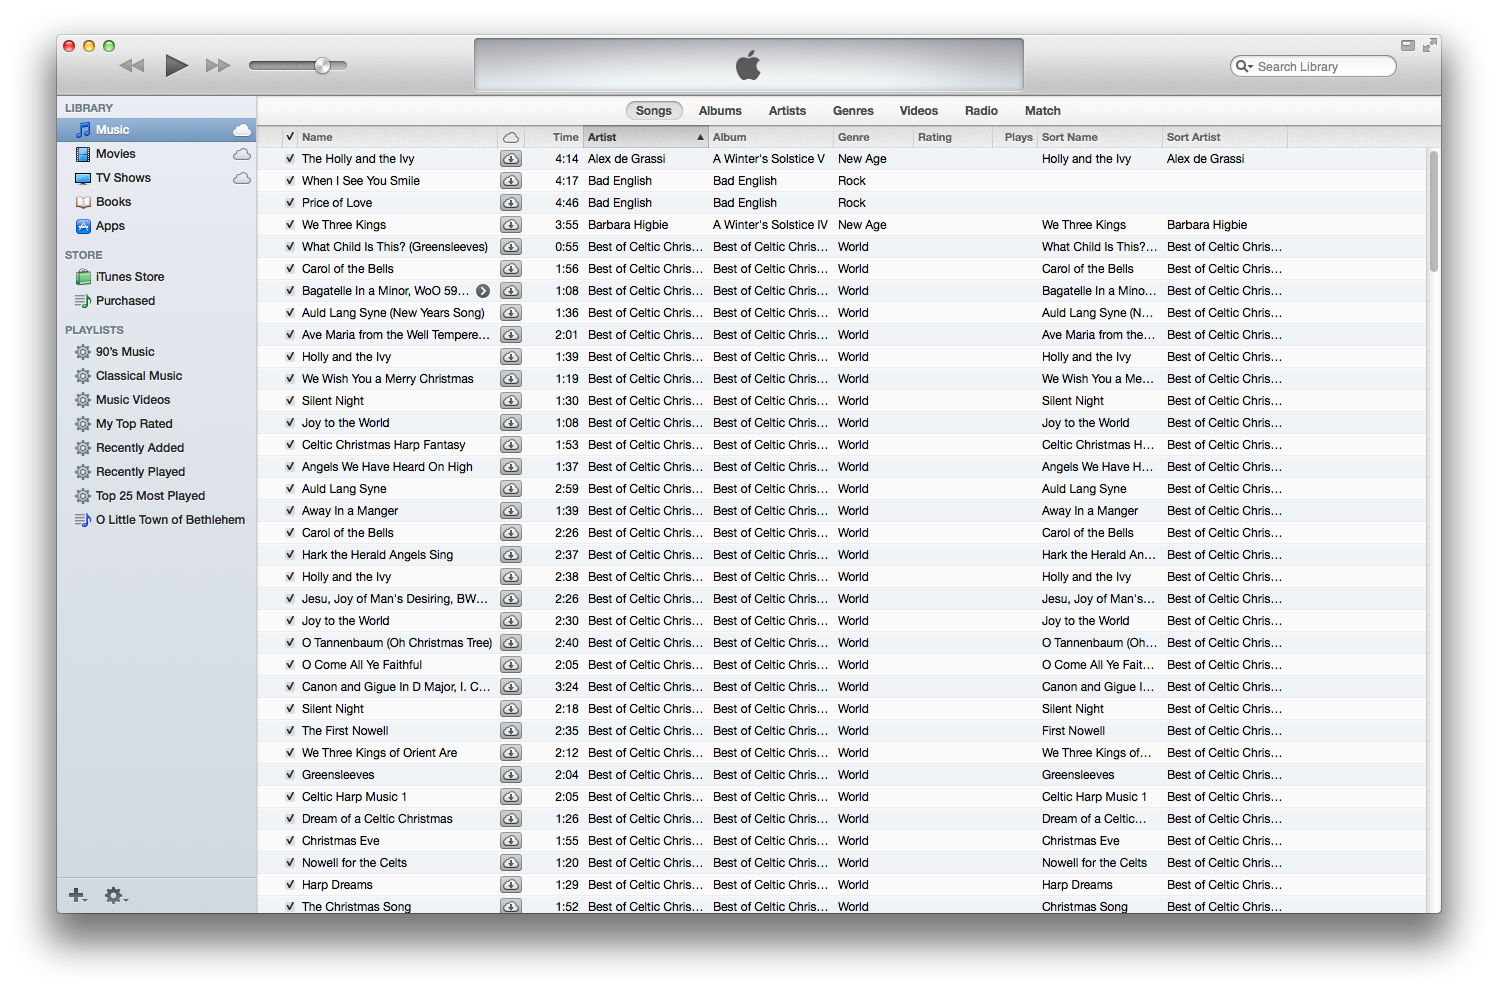Image resolution: width=1498 pixels, height=992 pixels.
Task: Open the Radio tab
Action: tap(981, 111)
